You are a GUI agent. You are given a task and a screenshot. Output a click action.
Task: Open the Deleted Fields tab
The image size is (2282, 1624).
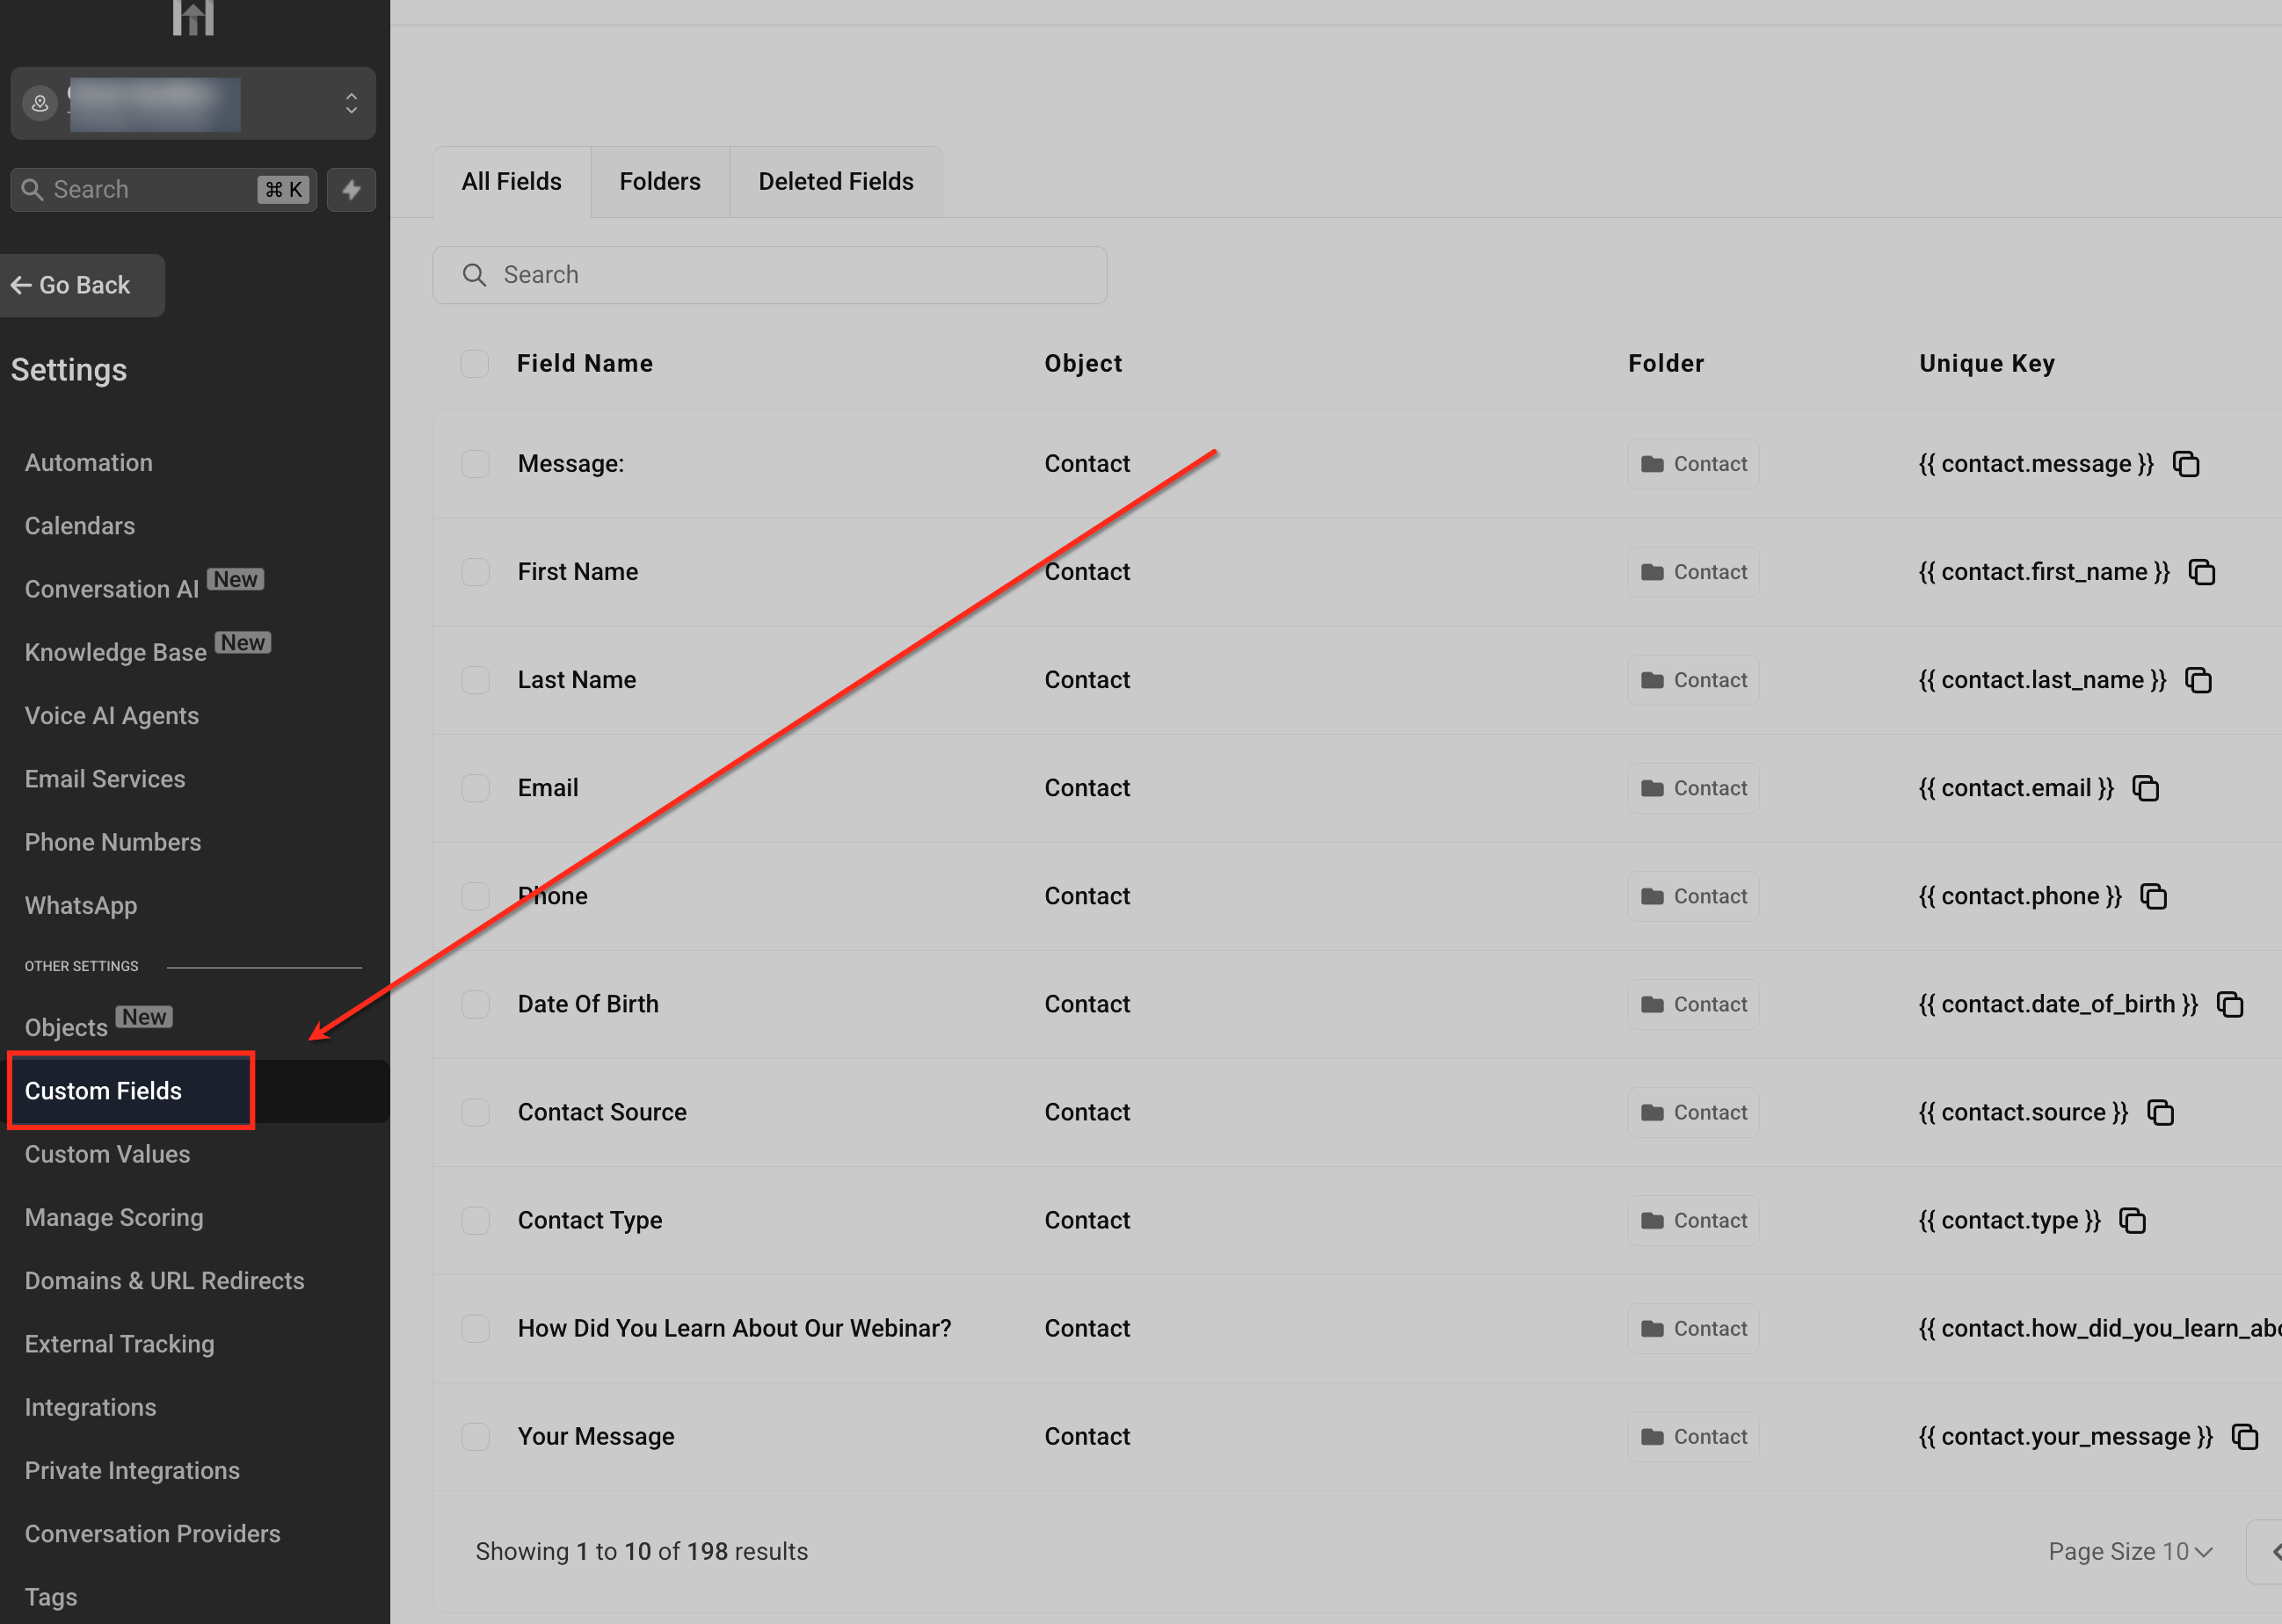pos(835,181)
